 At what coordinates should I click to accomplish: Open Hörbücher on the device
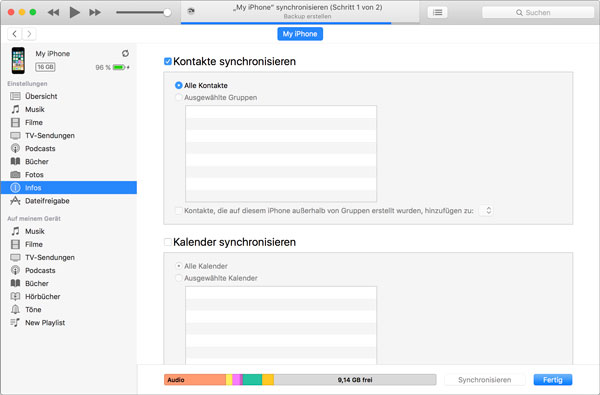click(x=68, y=296)
